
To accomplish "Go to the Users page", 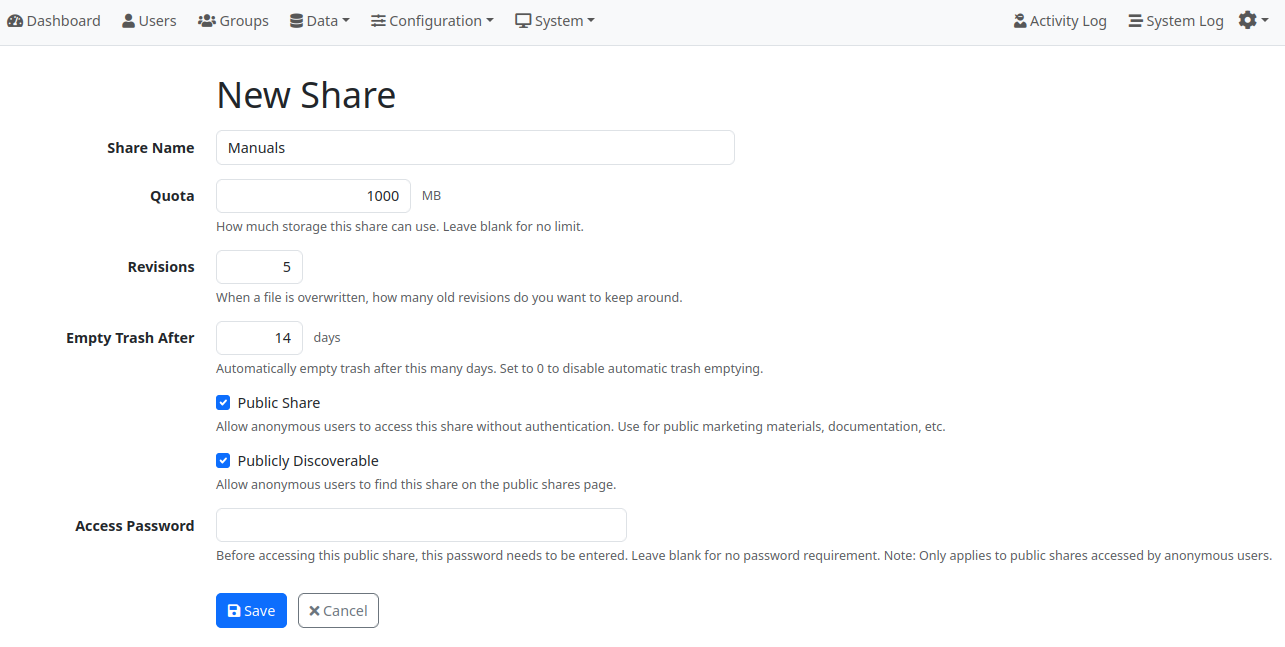I will tap(149, 20).
